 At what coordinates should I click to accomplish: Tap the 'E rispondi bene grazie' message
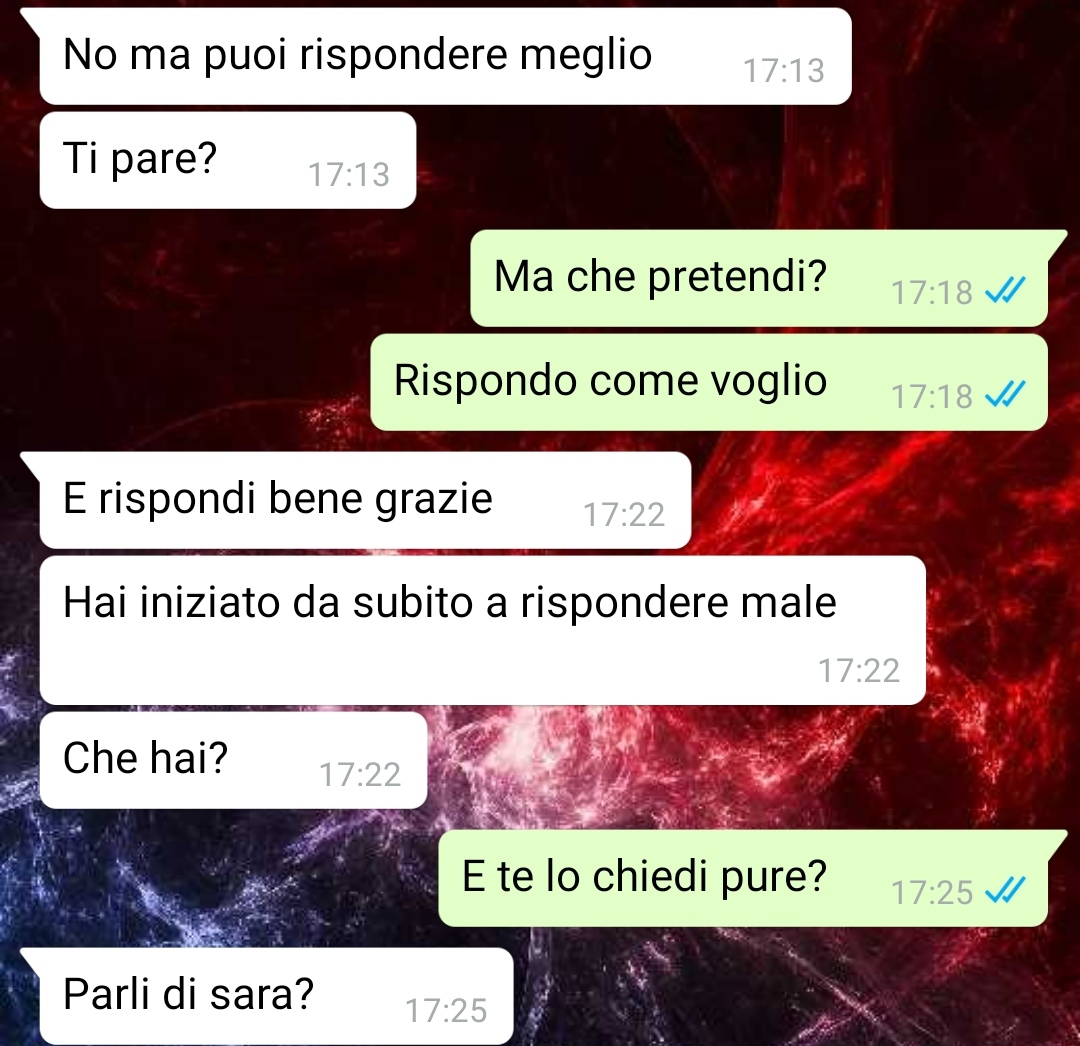[x=365, y=500]
